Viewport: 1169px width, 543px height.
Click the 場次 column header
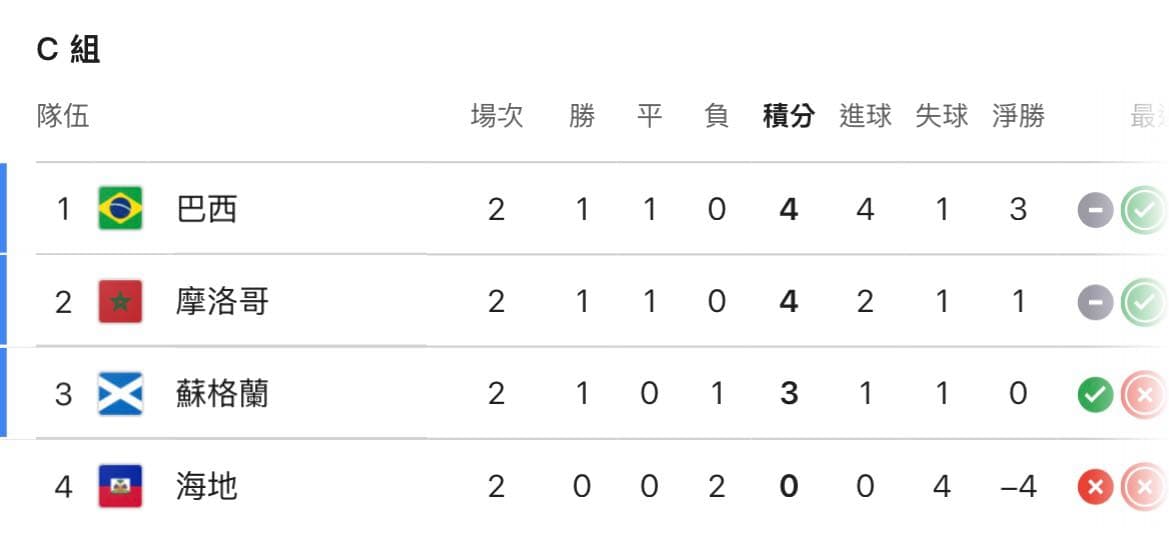pyautogui.click(x=497, y=116)
